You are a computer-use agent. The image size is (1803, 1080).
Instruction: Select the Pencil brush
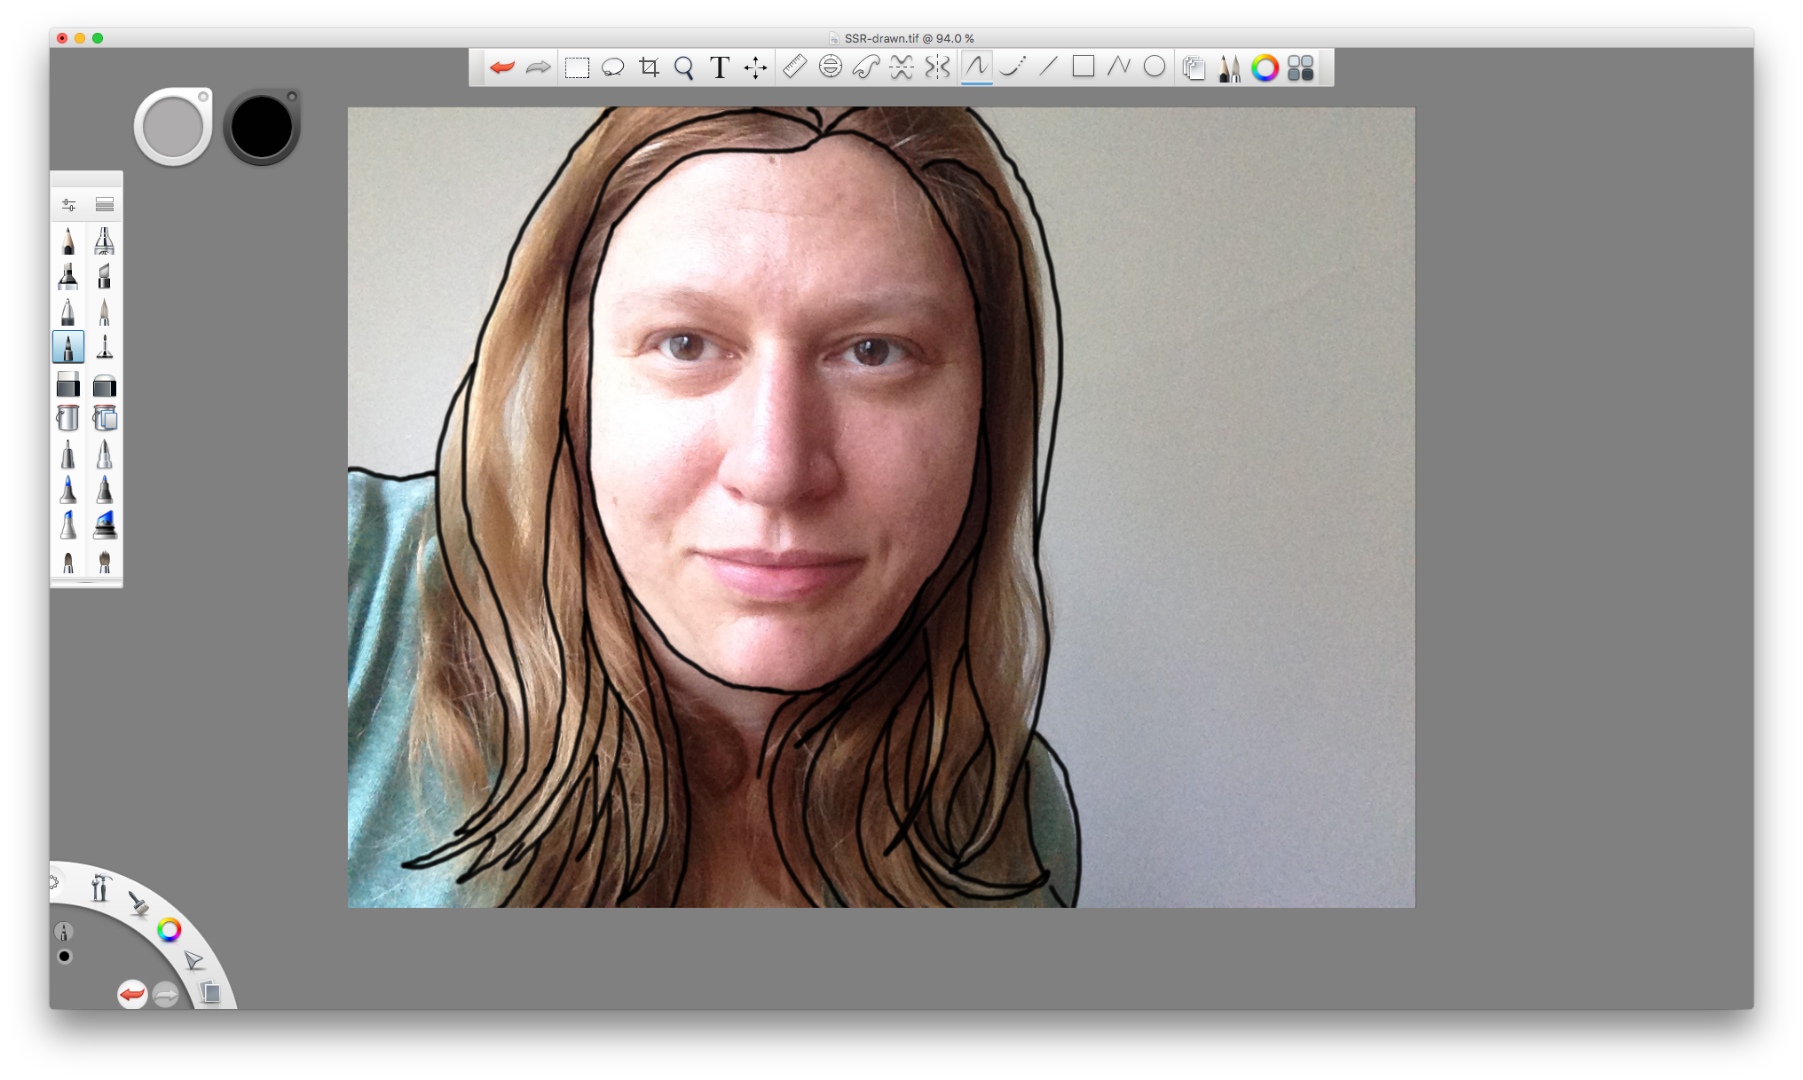click(x=68, y=241)
